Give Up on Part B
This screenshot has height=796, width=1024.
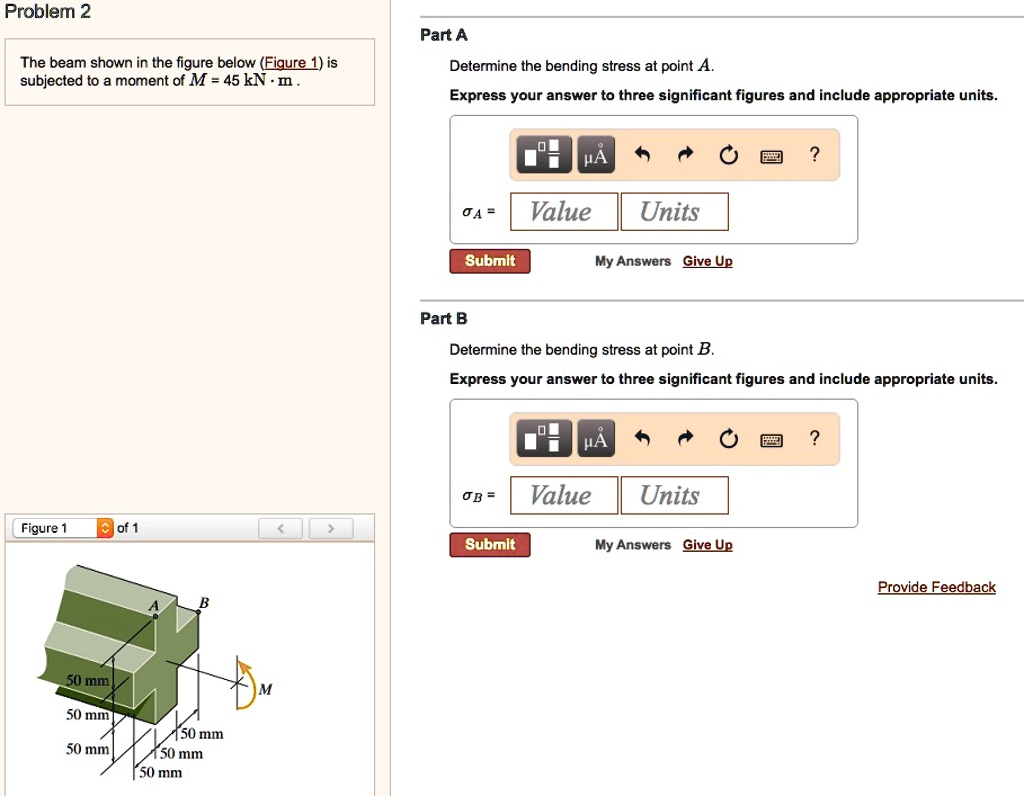tap(707, 545)
